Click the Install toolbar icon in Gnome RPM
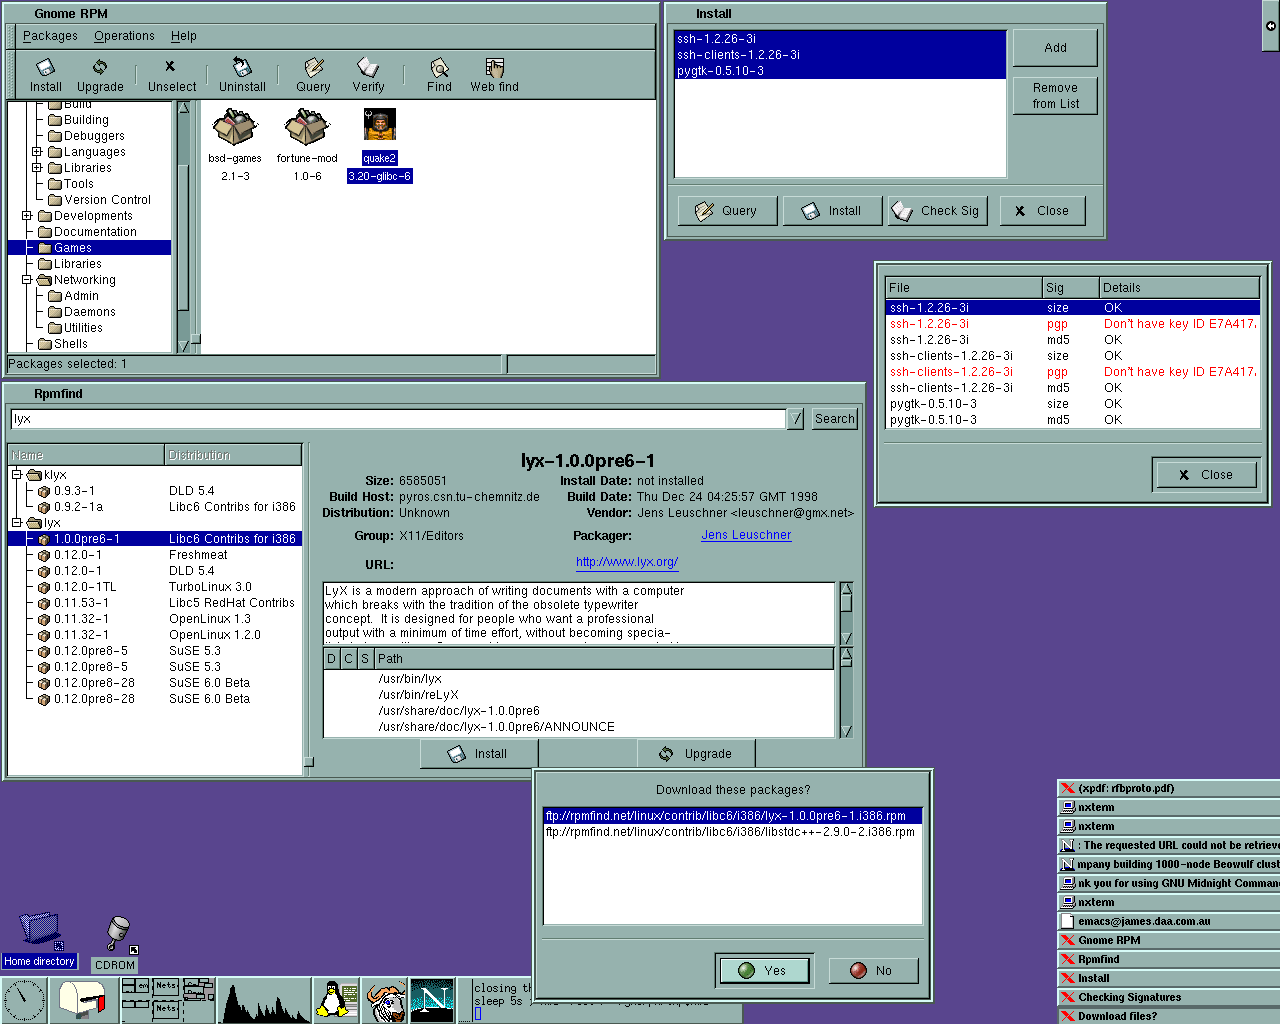1280x1024 pixels. pos(45,75)
